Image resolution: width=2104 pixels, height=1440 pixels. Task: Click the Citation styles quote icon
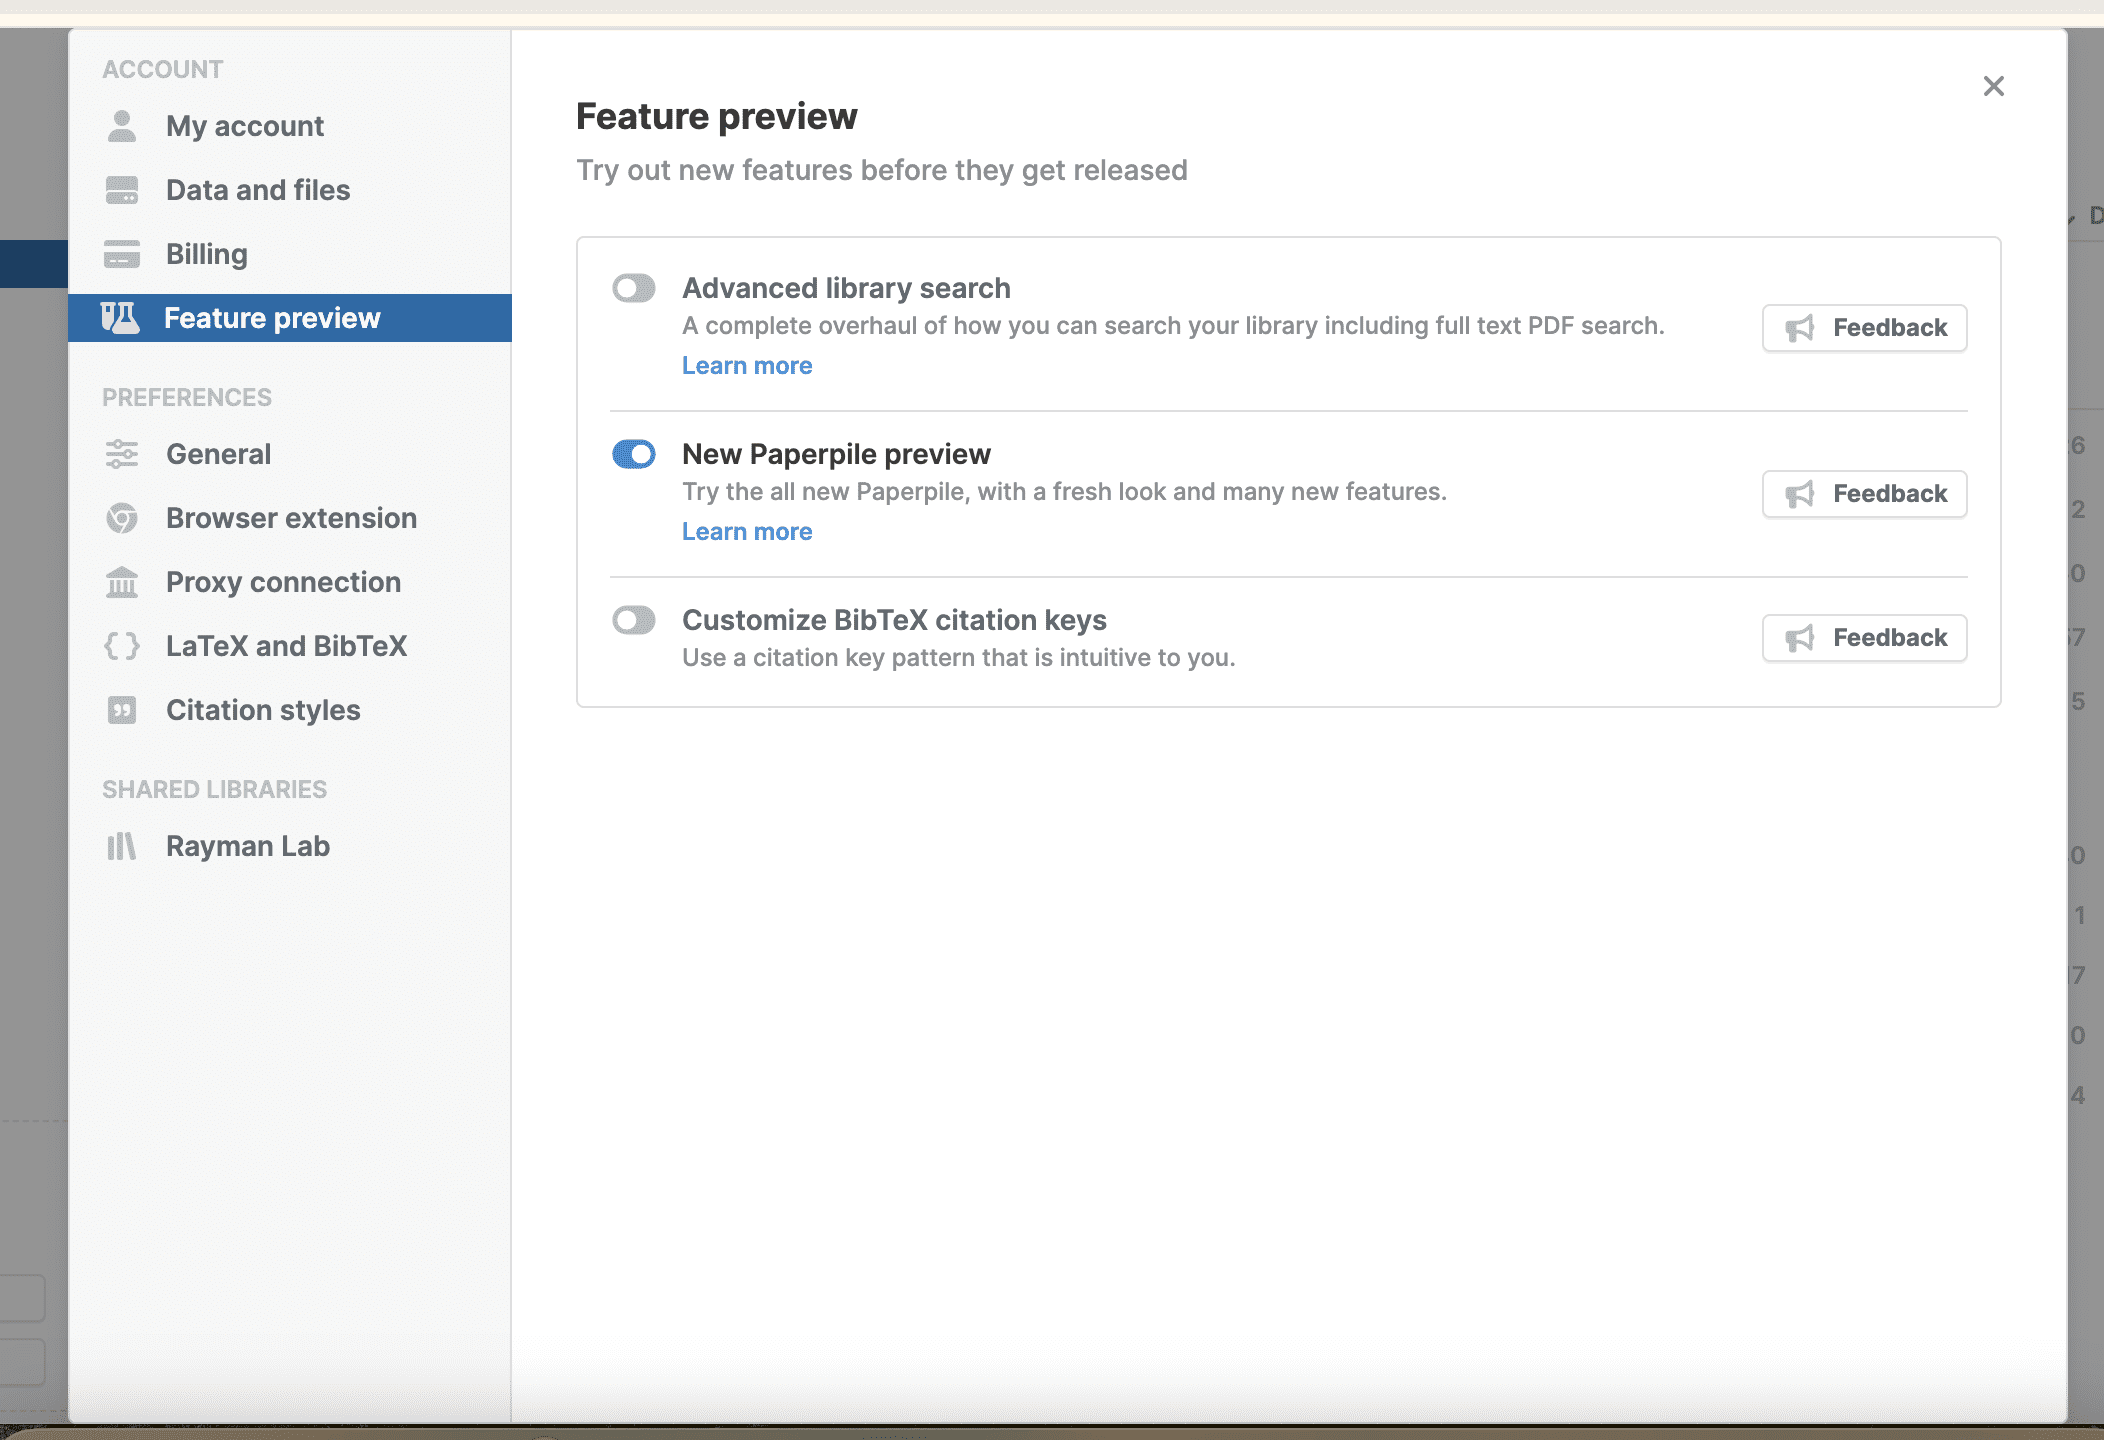click(x=122, y=710)
